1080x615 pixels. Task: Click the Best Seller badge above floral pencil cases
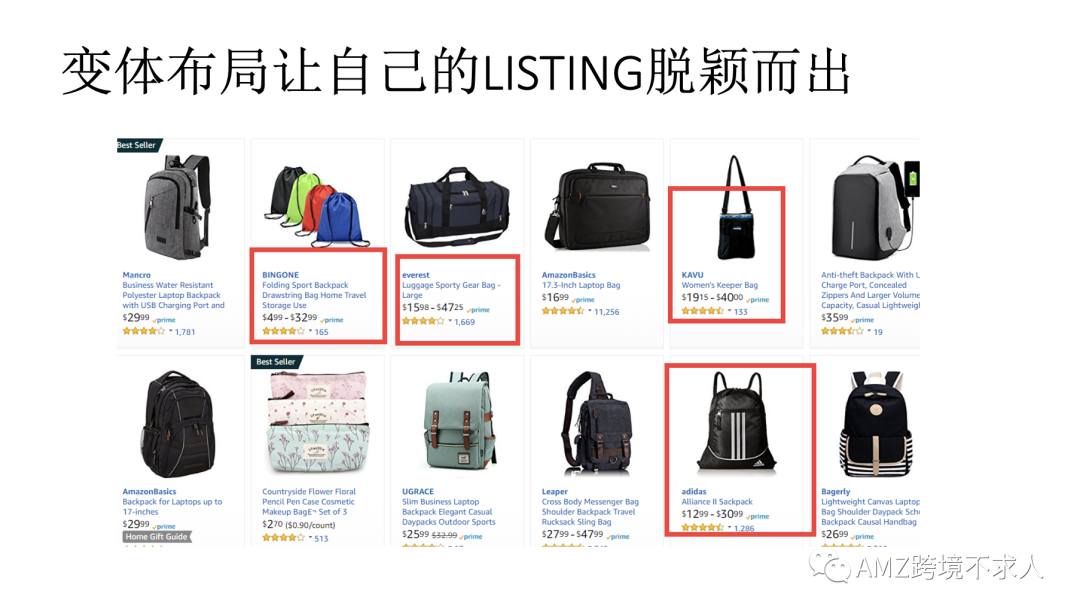(276, 362)
